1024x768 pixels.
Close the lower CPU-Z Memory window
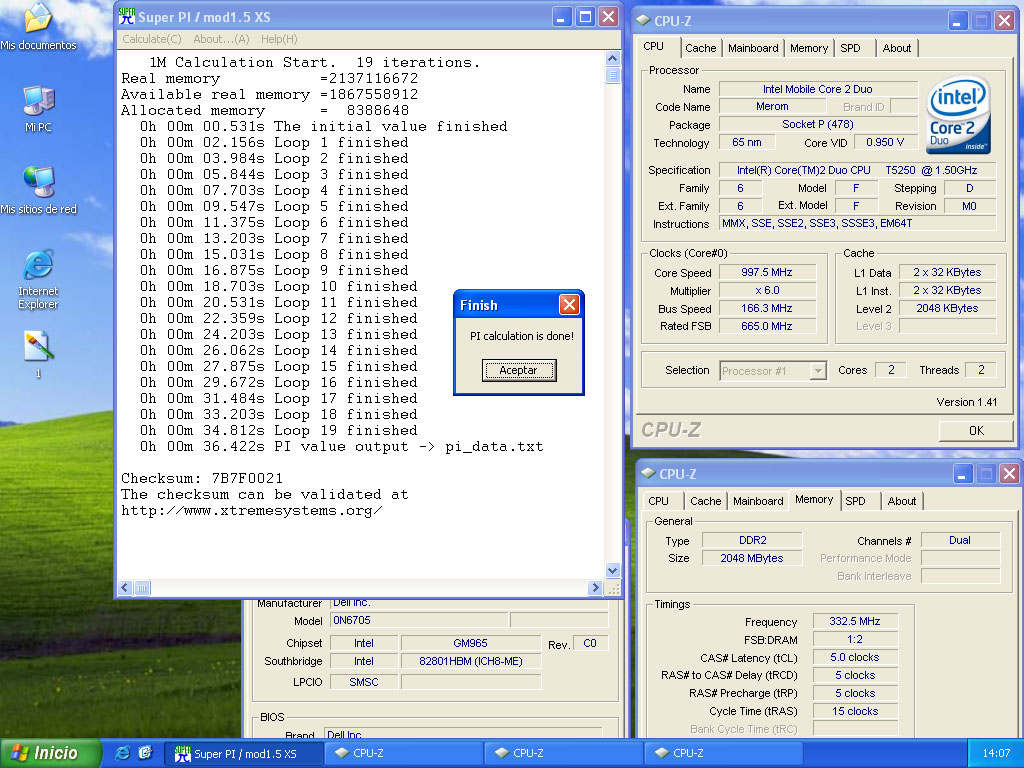1009,474
